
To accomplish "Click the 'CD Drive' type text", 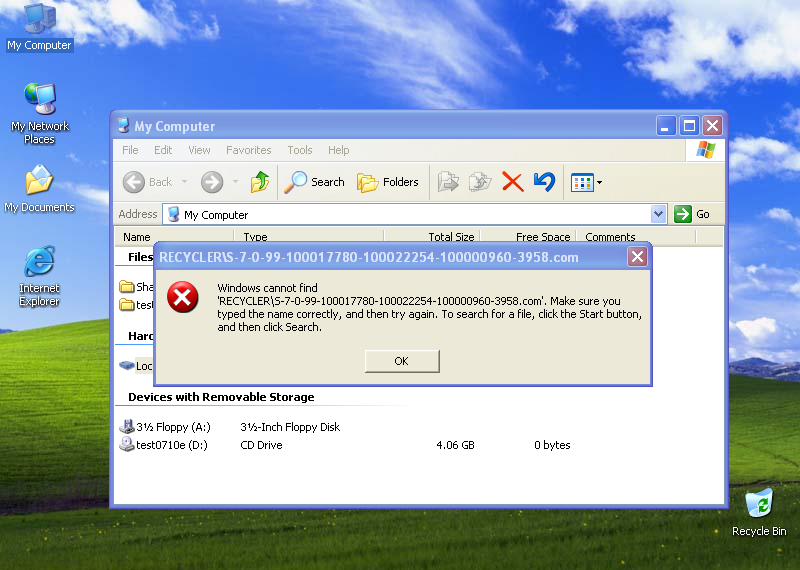I will (x=261, y=445).
